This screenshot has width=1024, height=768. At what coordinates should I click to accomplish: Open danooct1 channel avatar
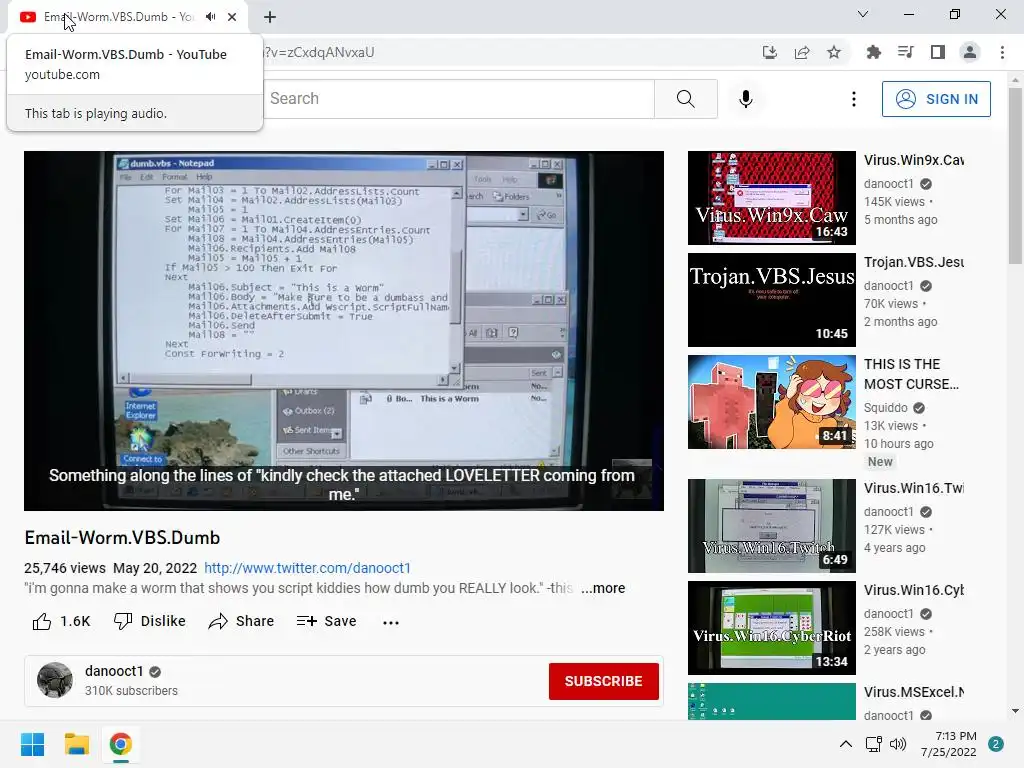click(x=55, y=680)
